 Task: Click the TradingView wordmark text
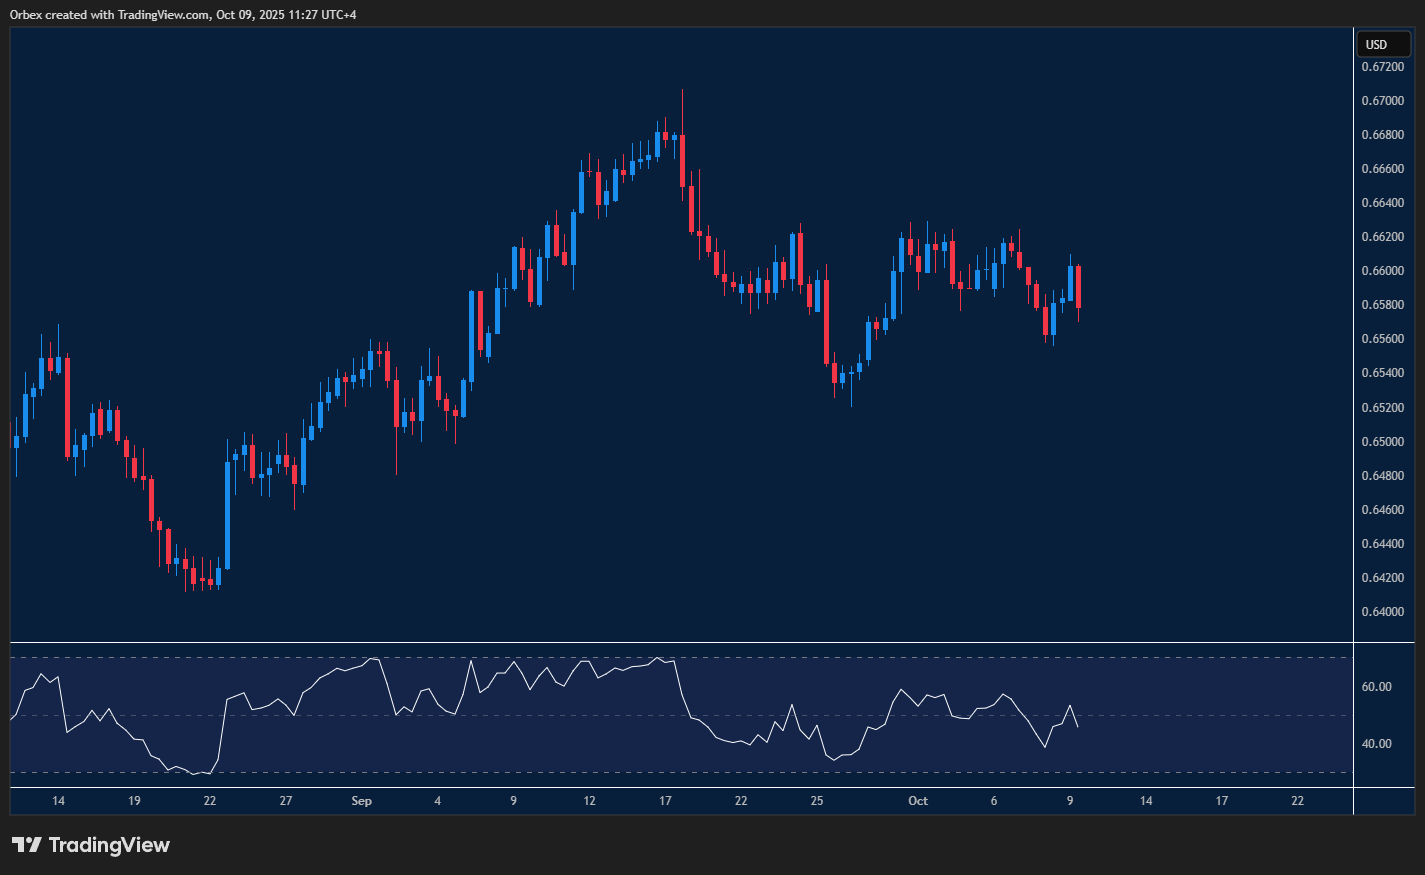[x=109, y=845]
